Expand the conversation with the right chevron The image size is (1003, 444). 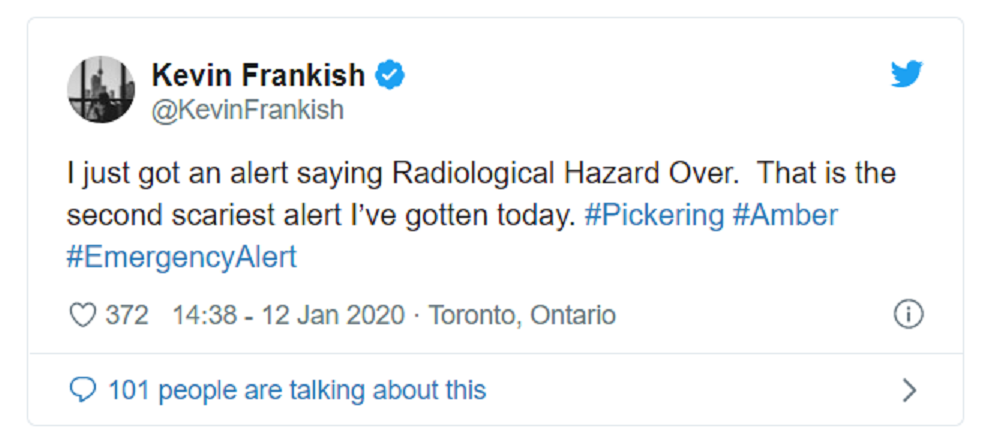[908, 389]
